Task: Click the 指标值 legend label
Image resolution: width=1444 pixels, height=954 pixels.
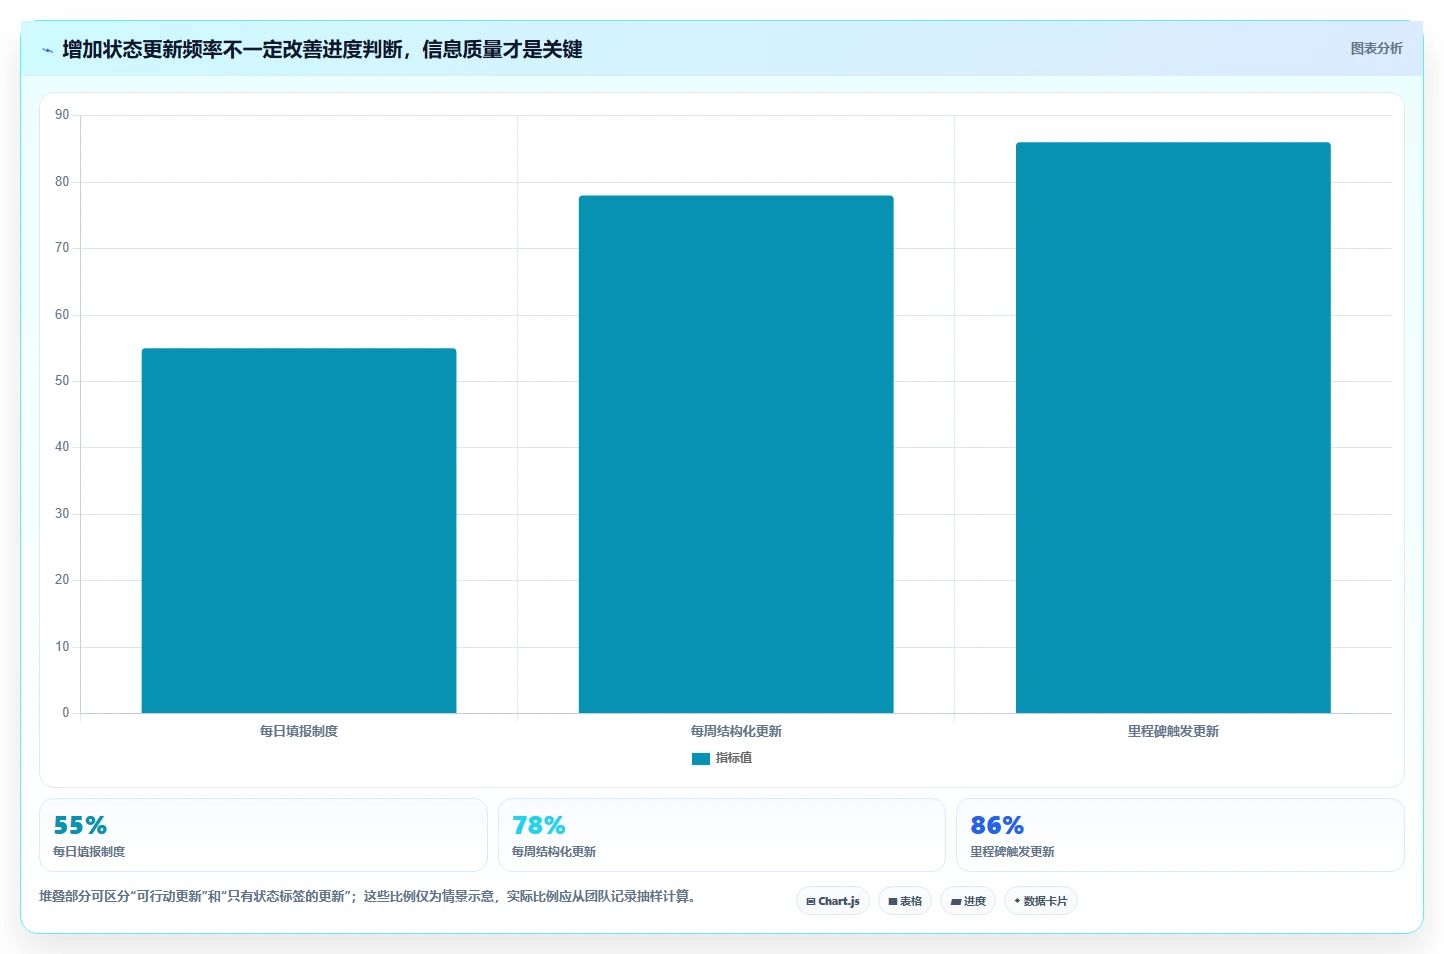Action: [734, 758]
